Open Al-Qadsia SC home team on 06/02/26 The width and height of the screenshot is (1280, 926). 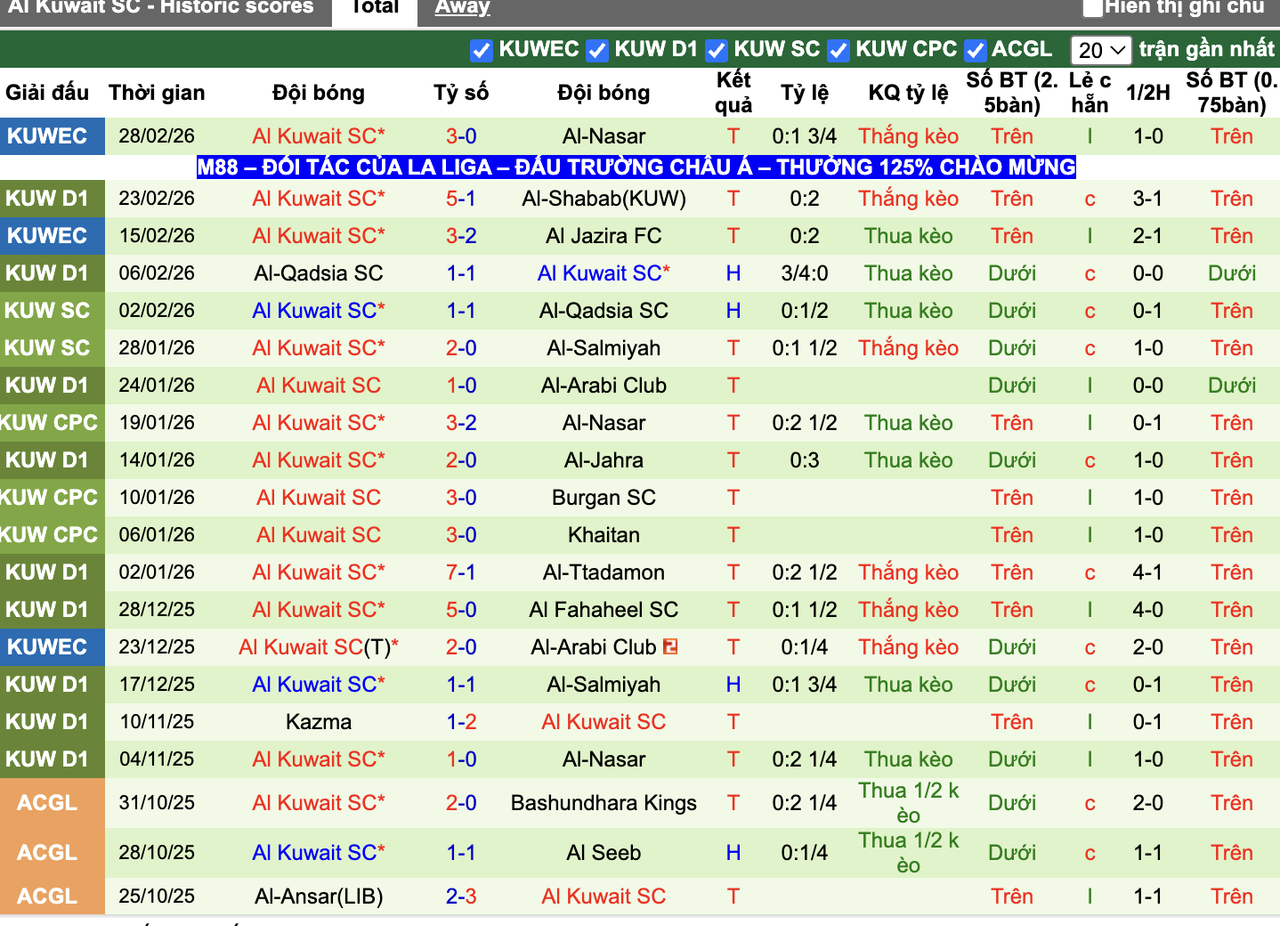coord(319,273)
